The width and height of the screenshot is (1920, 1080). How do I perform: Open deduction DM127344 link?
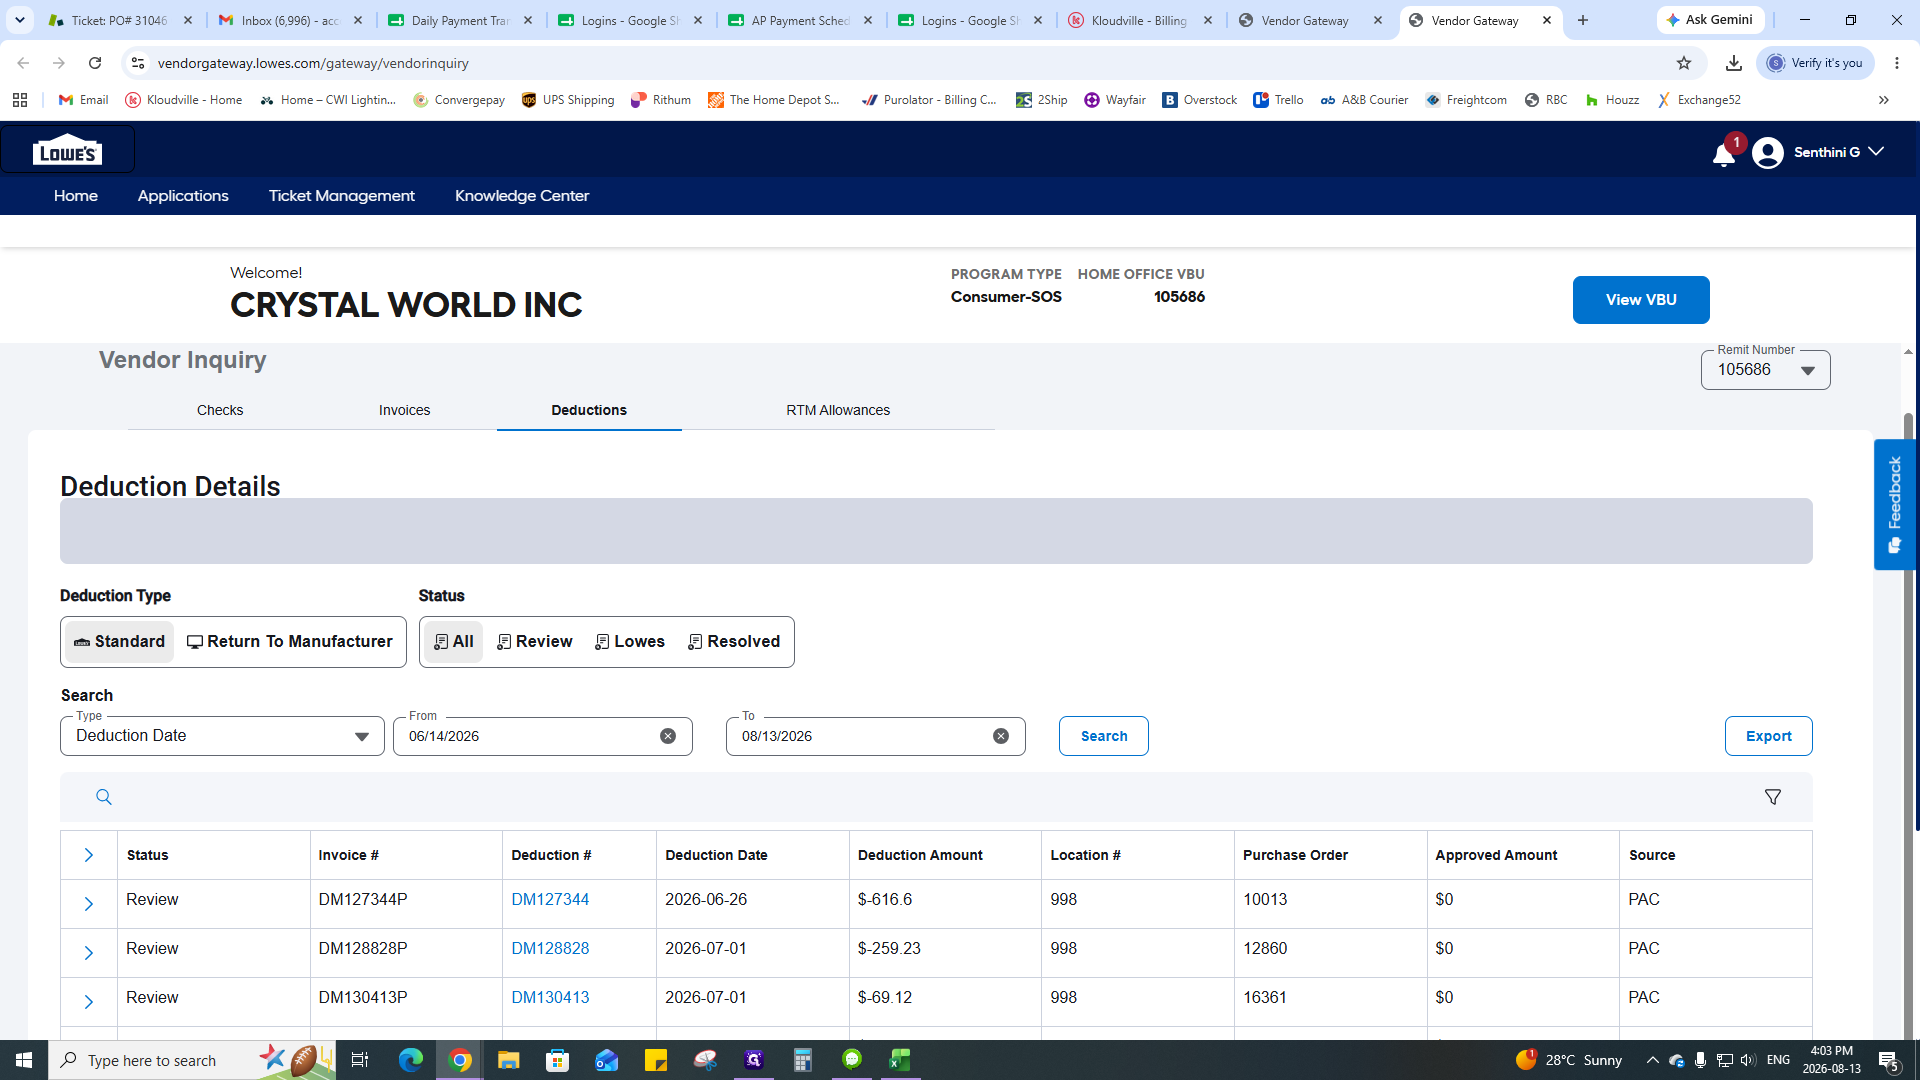(x=550, y=899)
